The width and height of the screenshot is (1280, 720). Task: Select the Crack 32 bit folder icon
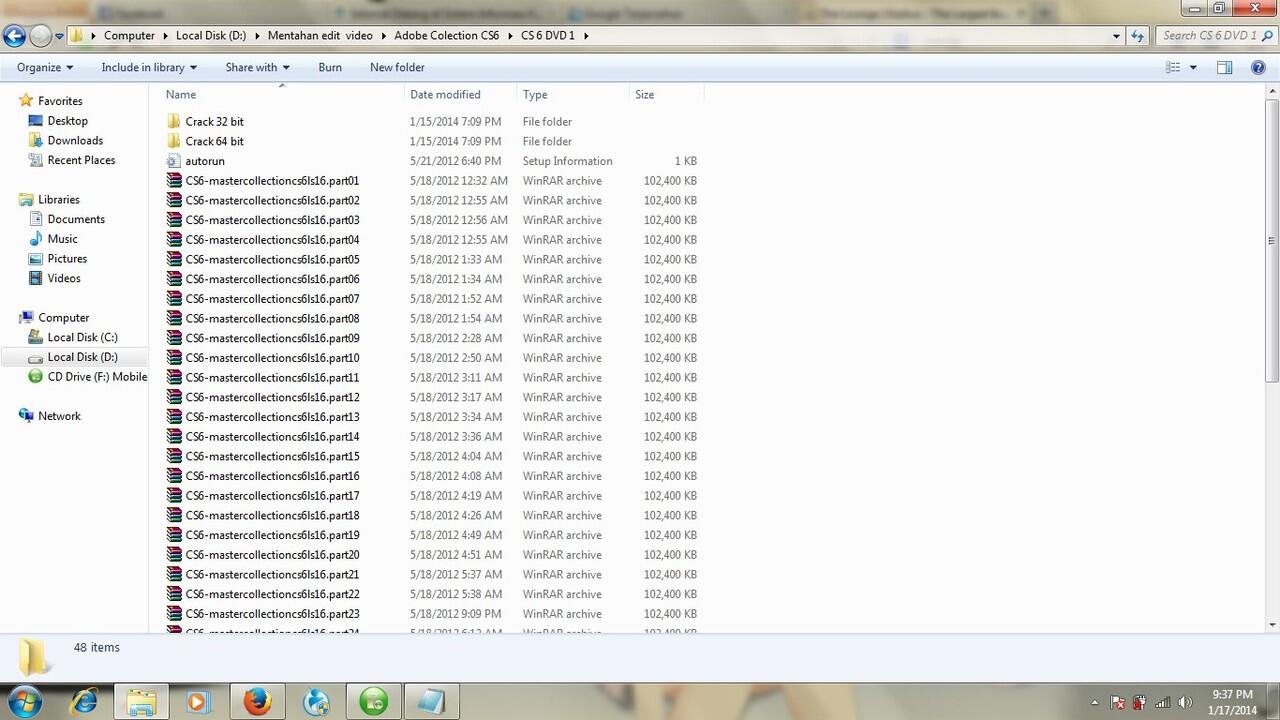174,121
